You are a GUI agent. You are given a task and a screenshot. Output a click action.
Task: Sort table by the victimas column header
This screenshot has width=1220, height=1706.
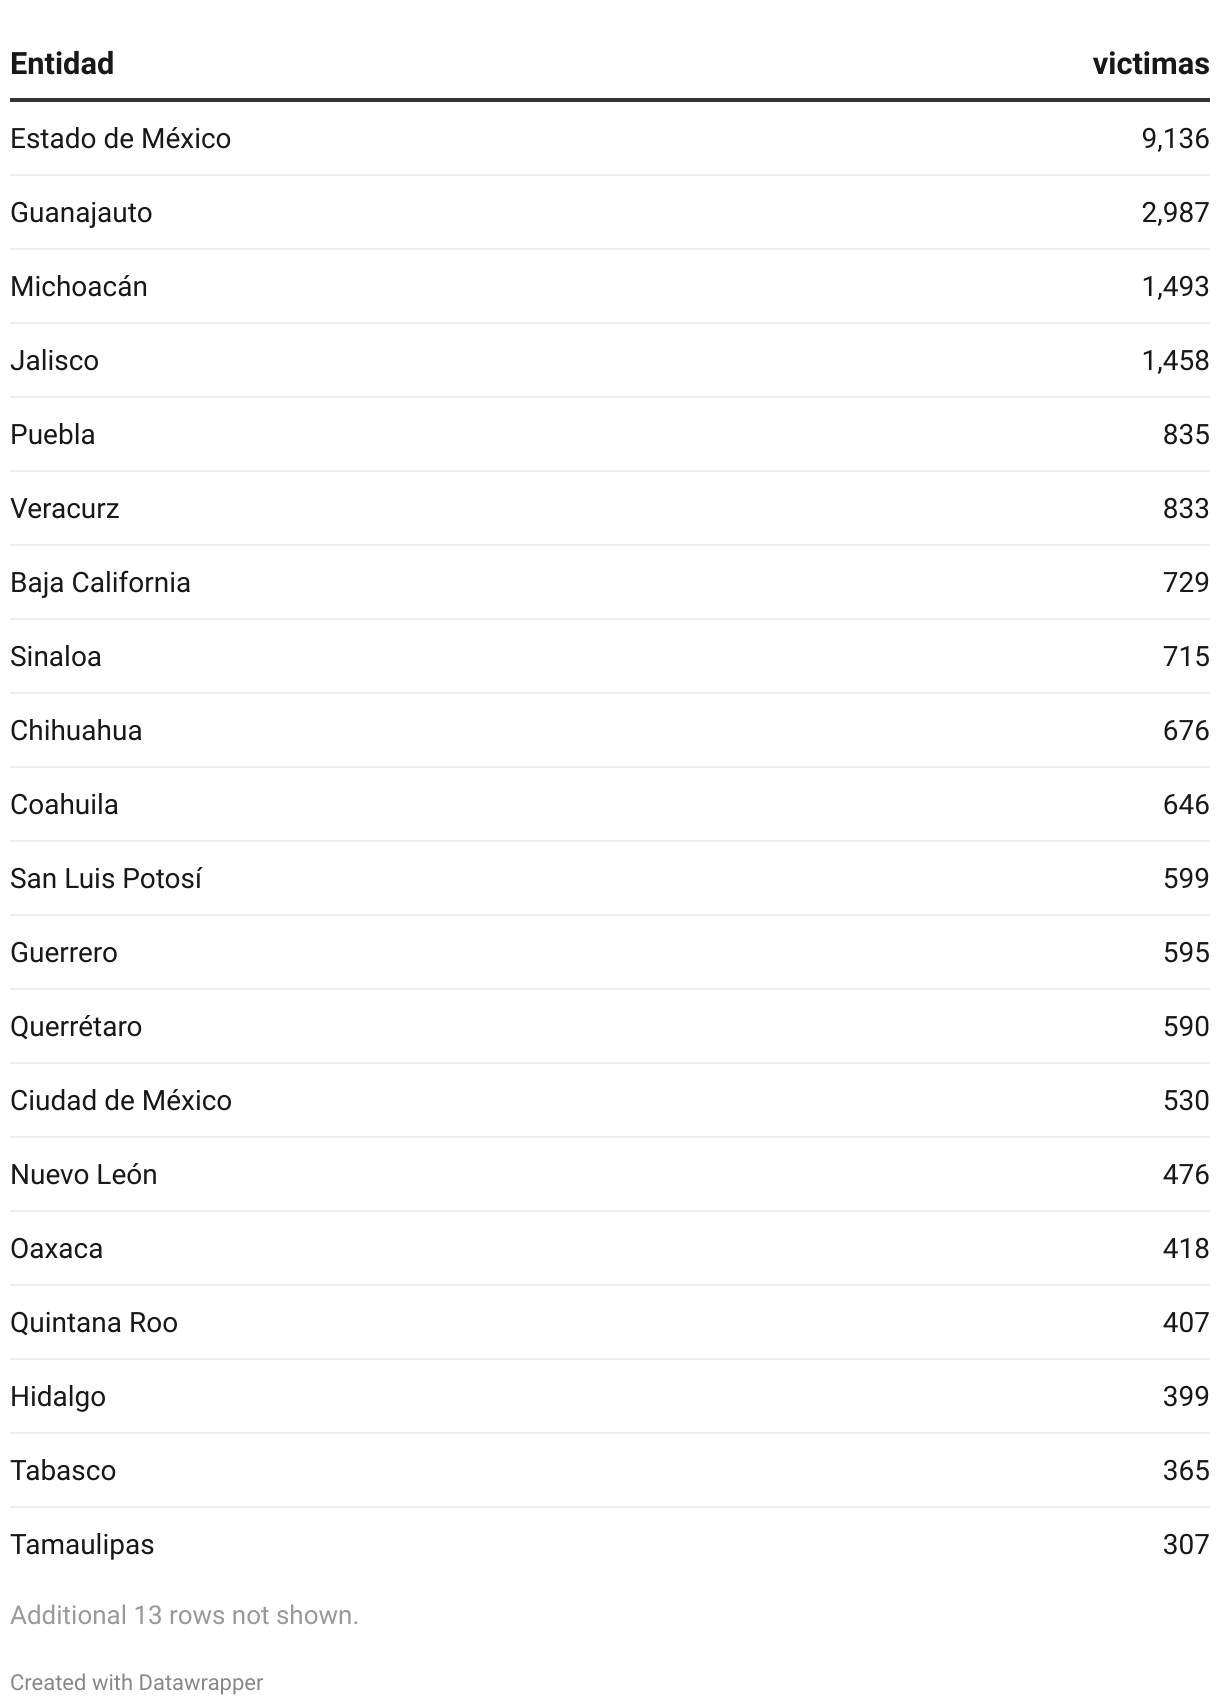tap(1150, 64)
